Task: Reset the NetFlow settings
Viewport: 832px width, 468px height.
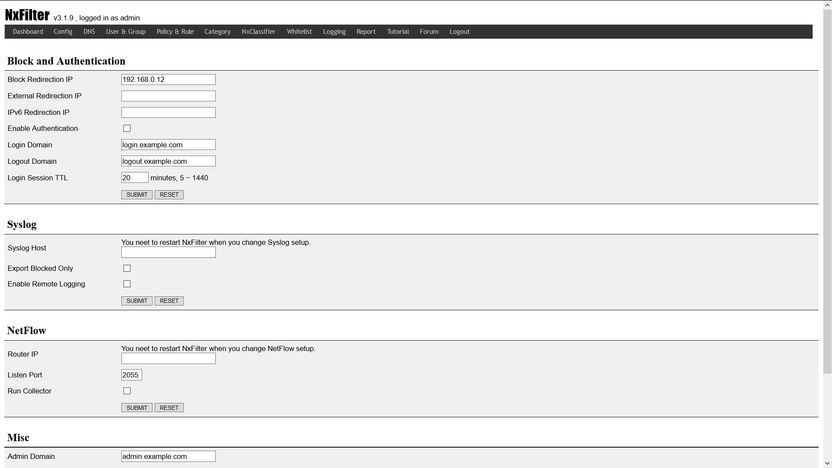Action: click(x=169, y=408)
